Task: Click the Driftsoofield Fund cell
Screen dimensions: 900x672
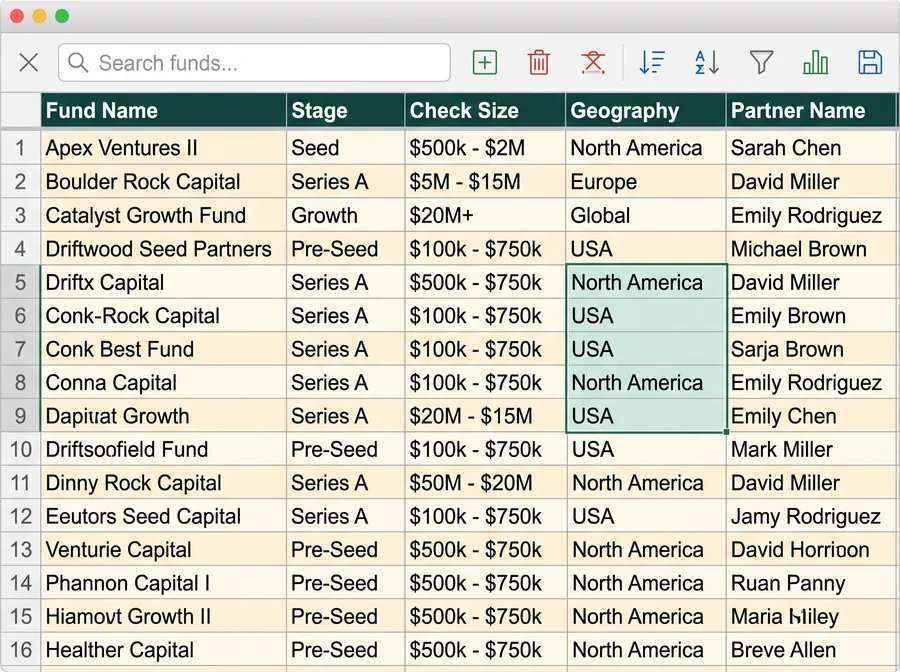Action: point(164,449)
